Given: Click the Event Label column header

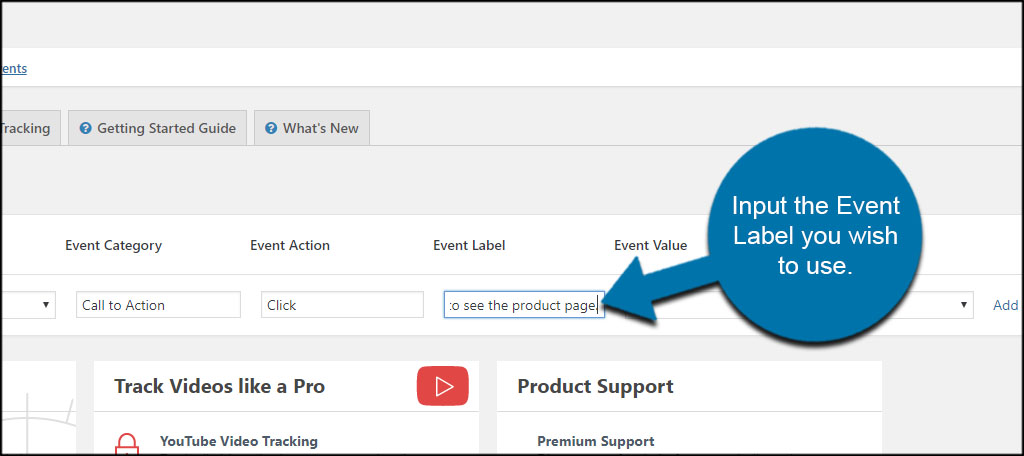Looking at the screenshot, I should (x=469, y=246).
